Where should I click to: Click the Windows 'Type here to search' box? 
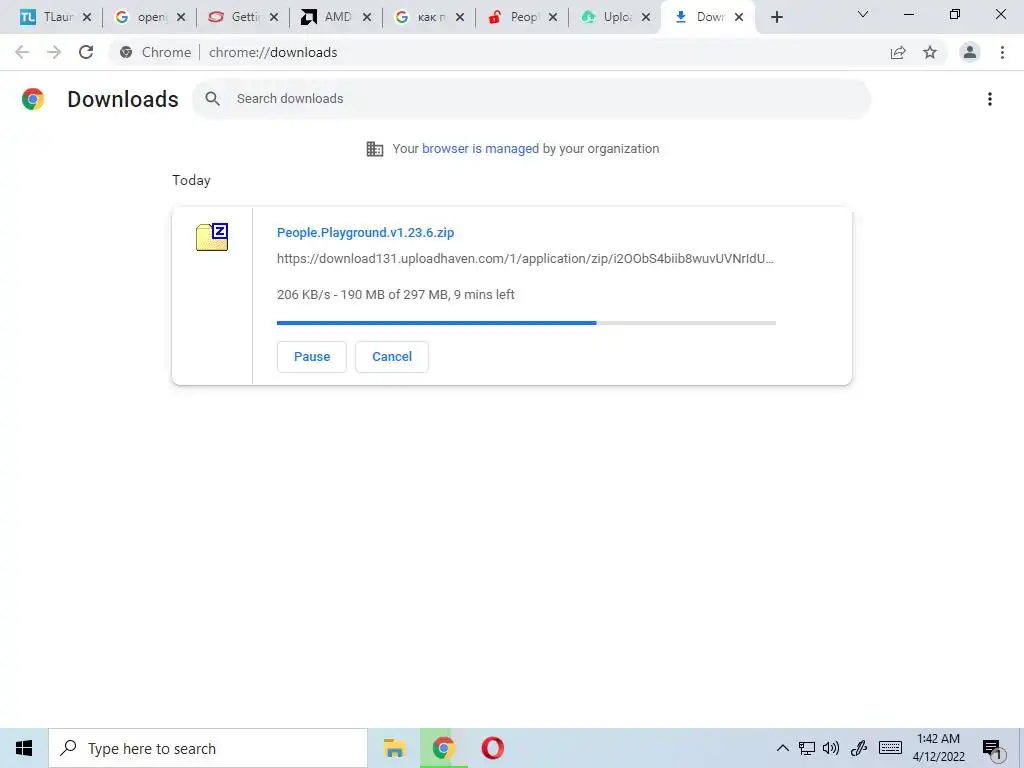[x=208, y=748]
